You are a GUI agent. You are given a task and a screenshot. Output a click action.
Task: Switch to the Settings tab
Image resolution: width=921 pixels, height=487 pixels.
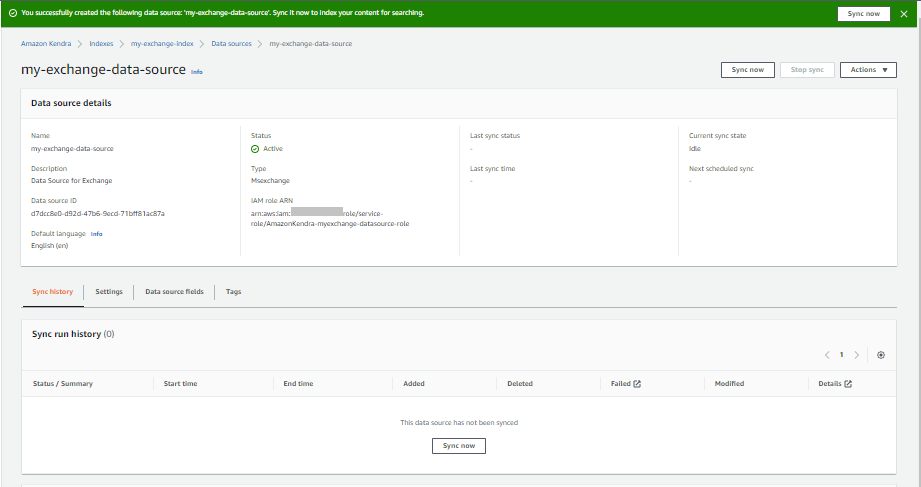[109, 292]
